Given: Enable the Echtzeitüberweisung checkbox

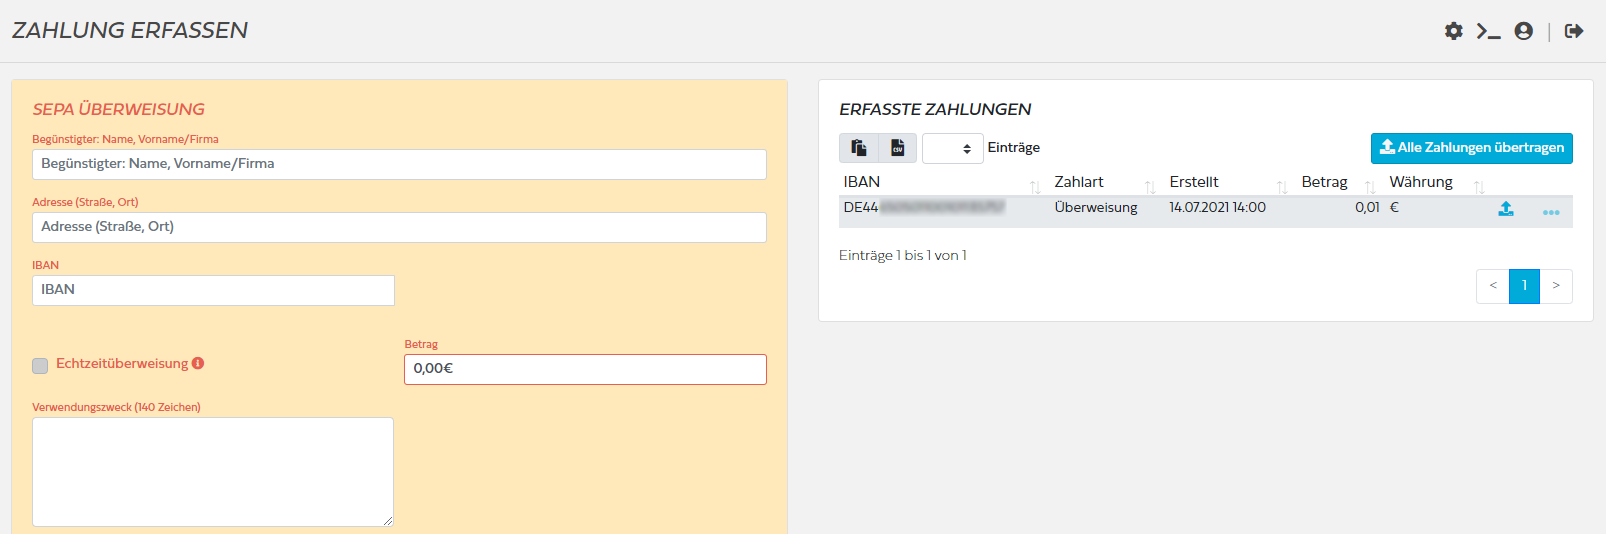Looking at the screenshot, I should point(40,366).
